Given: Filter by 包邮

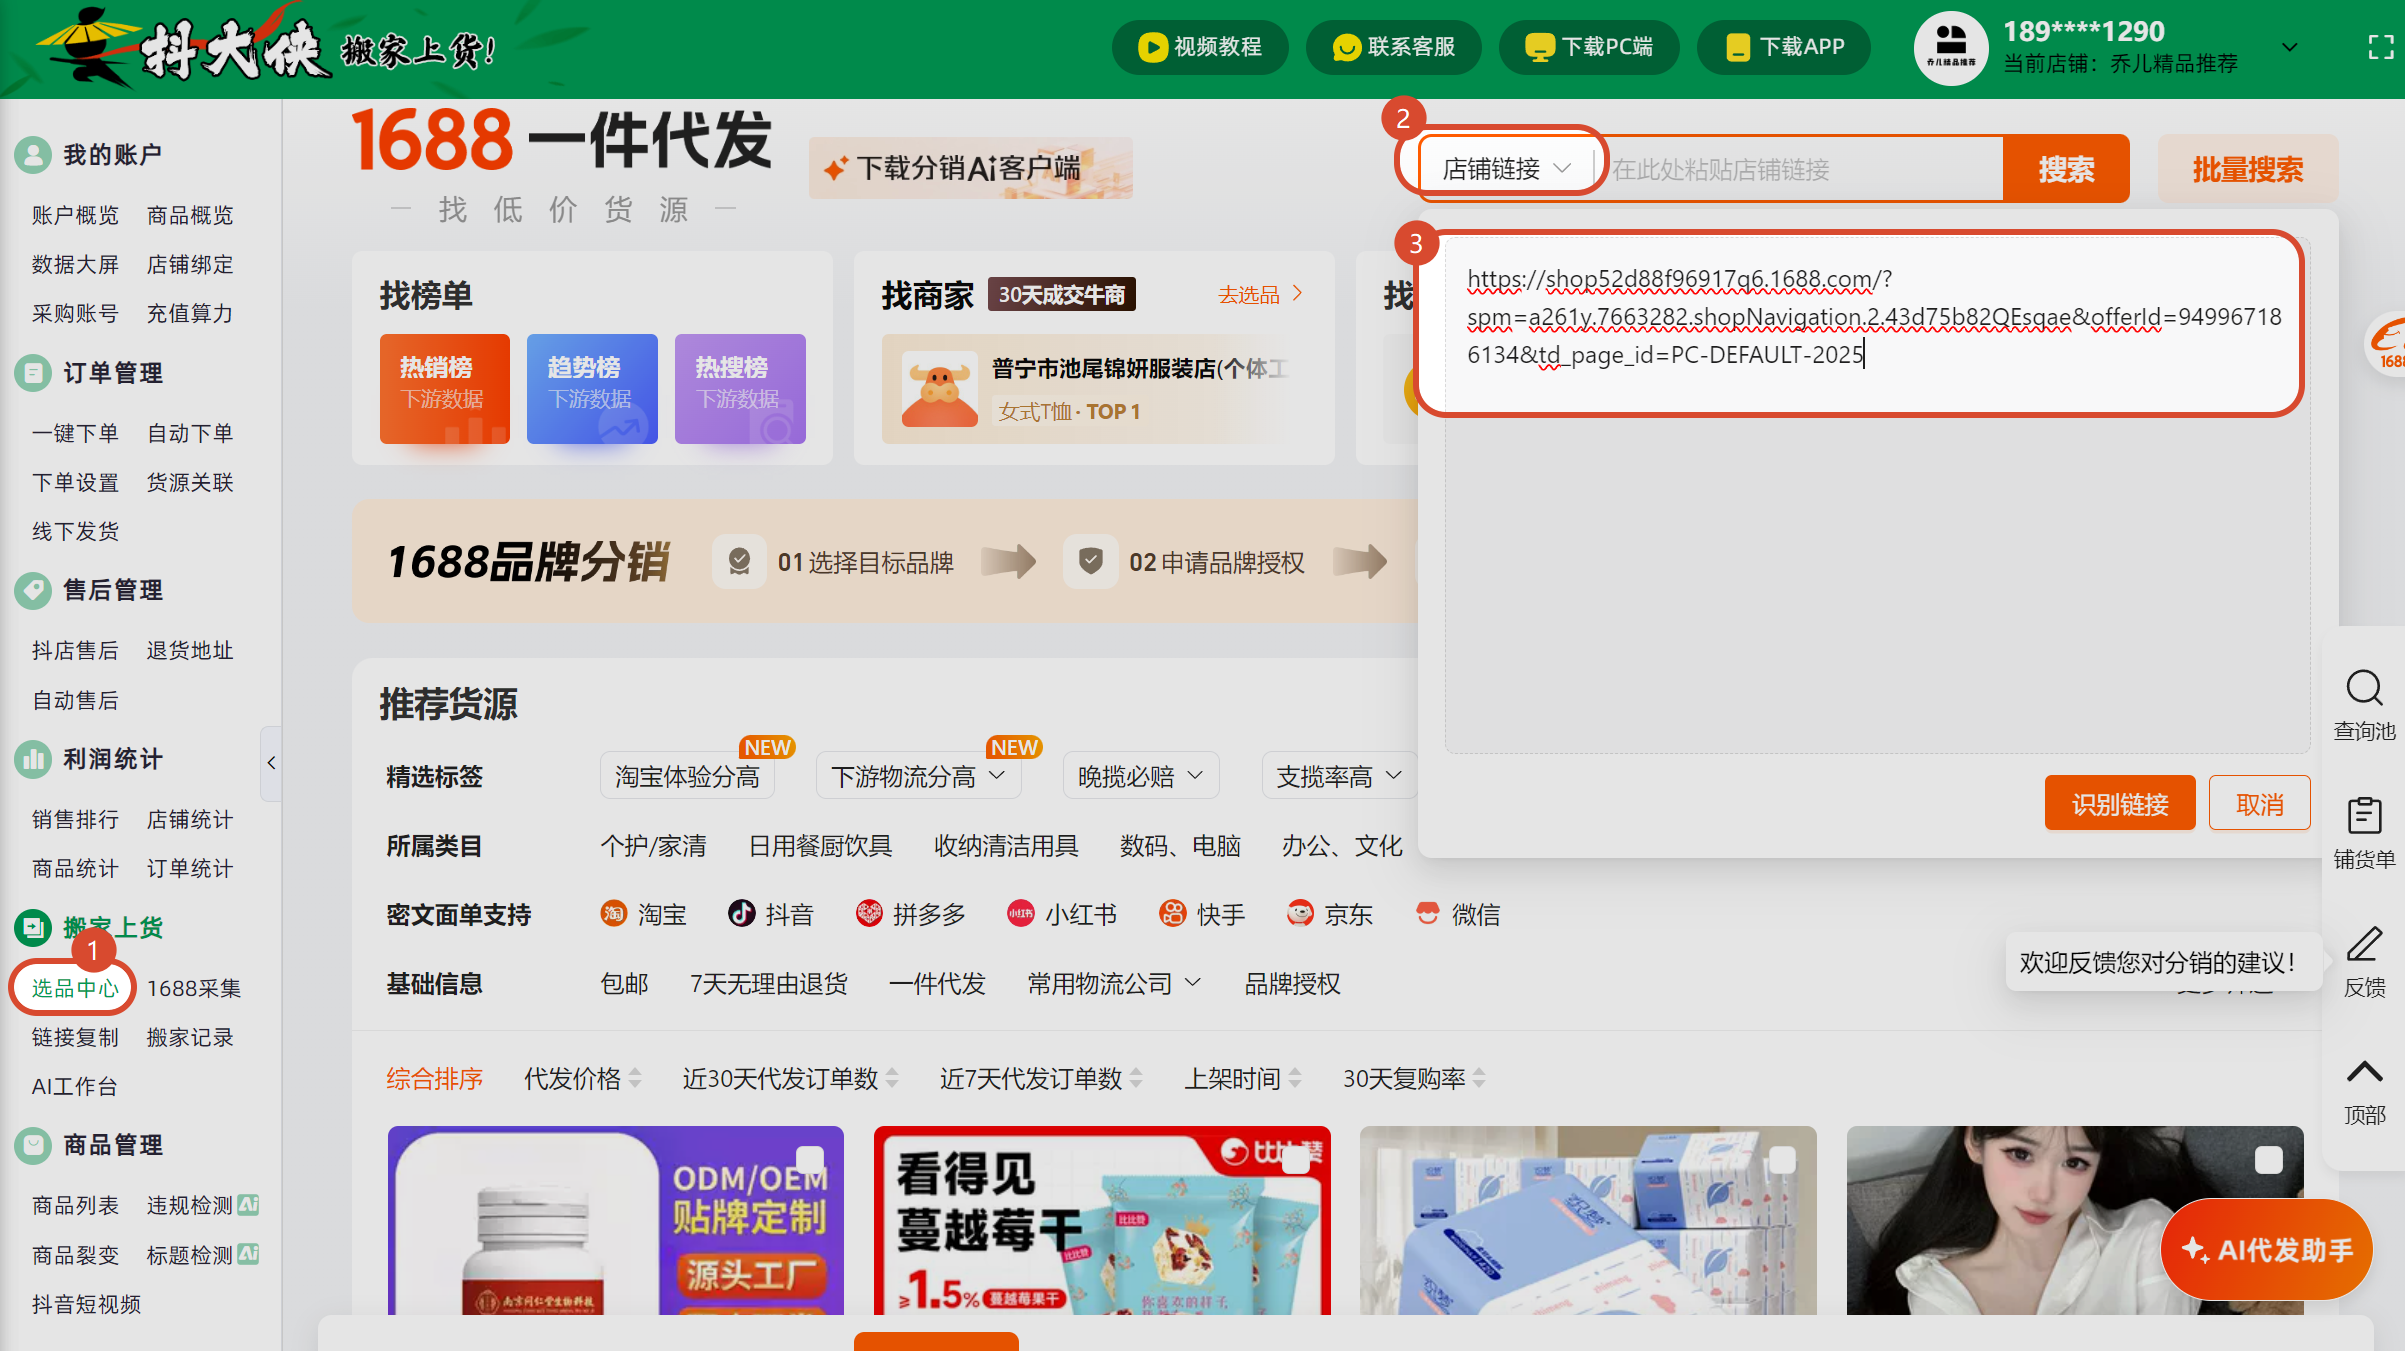Looking at the screenshot, I should coord(624,983).
